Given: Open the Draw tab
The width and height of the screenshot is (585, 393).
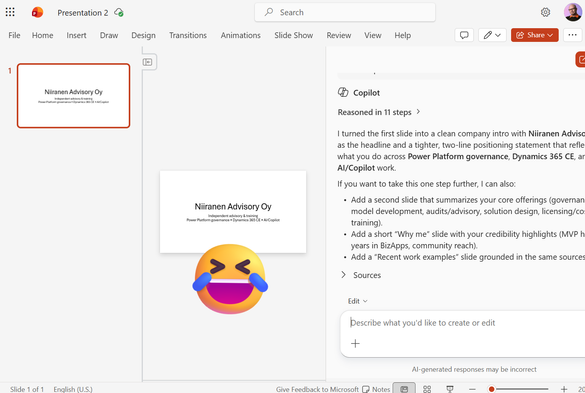Looking at the screenshot, I should 109,35.
